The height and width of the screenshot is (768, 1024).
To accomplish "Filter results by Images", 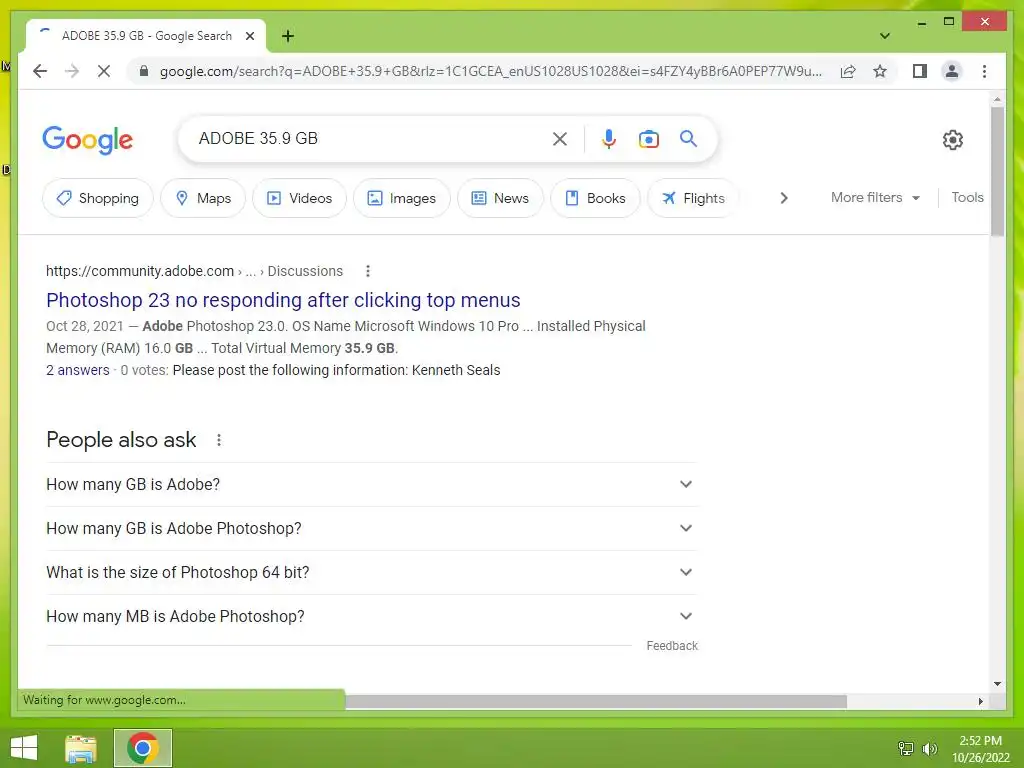I will [402, 198].
